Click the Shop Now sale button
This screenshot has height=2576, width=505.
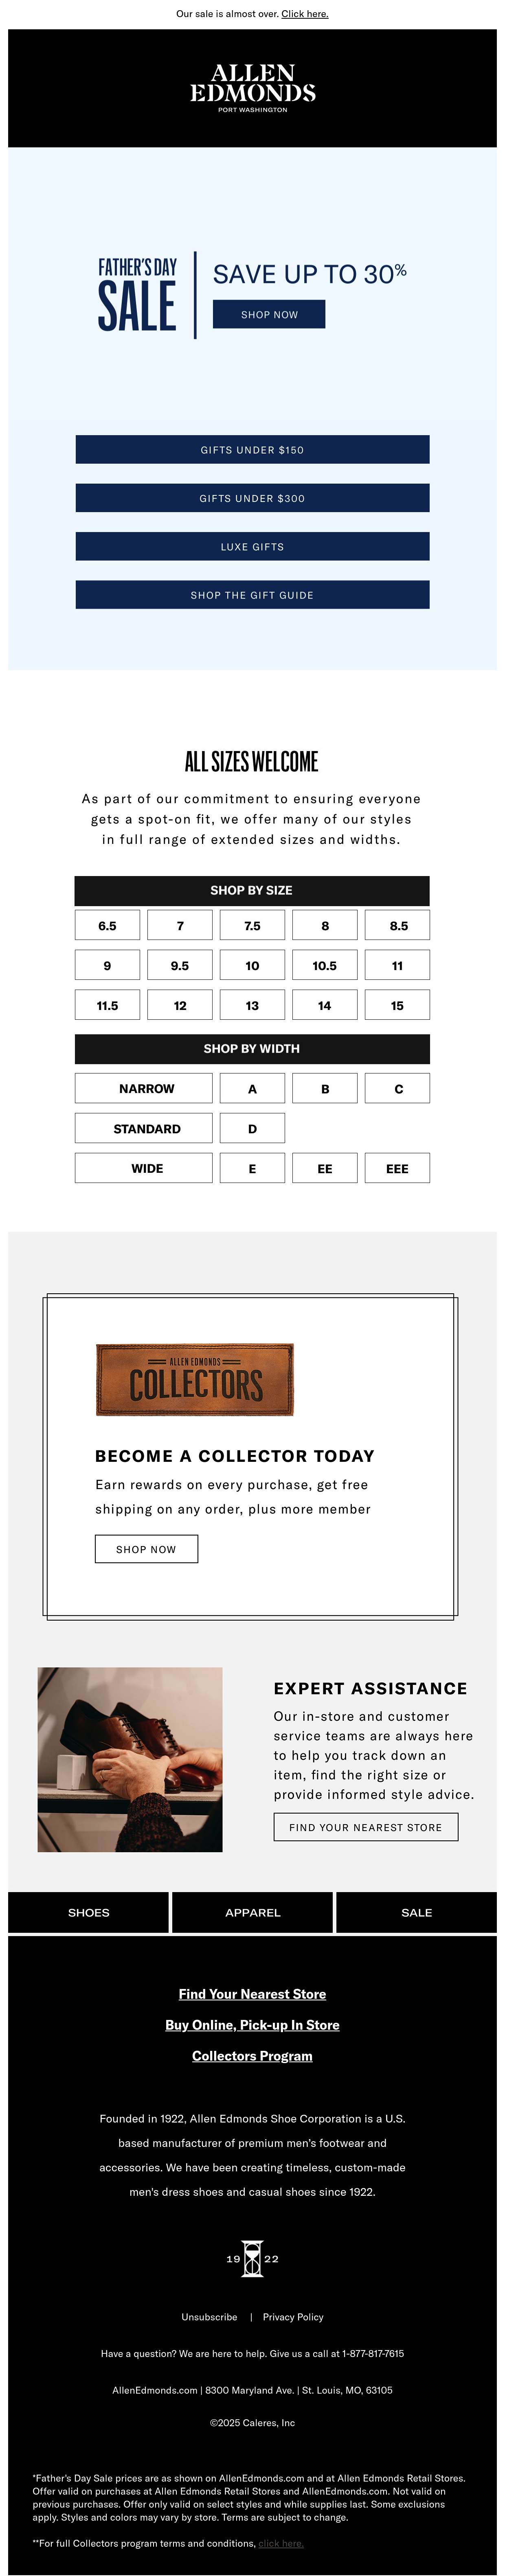(x=269, y=314)
